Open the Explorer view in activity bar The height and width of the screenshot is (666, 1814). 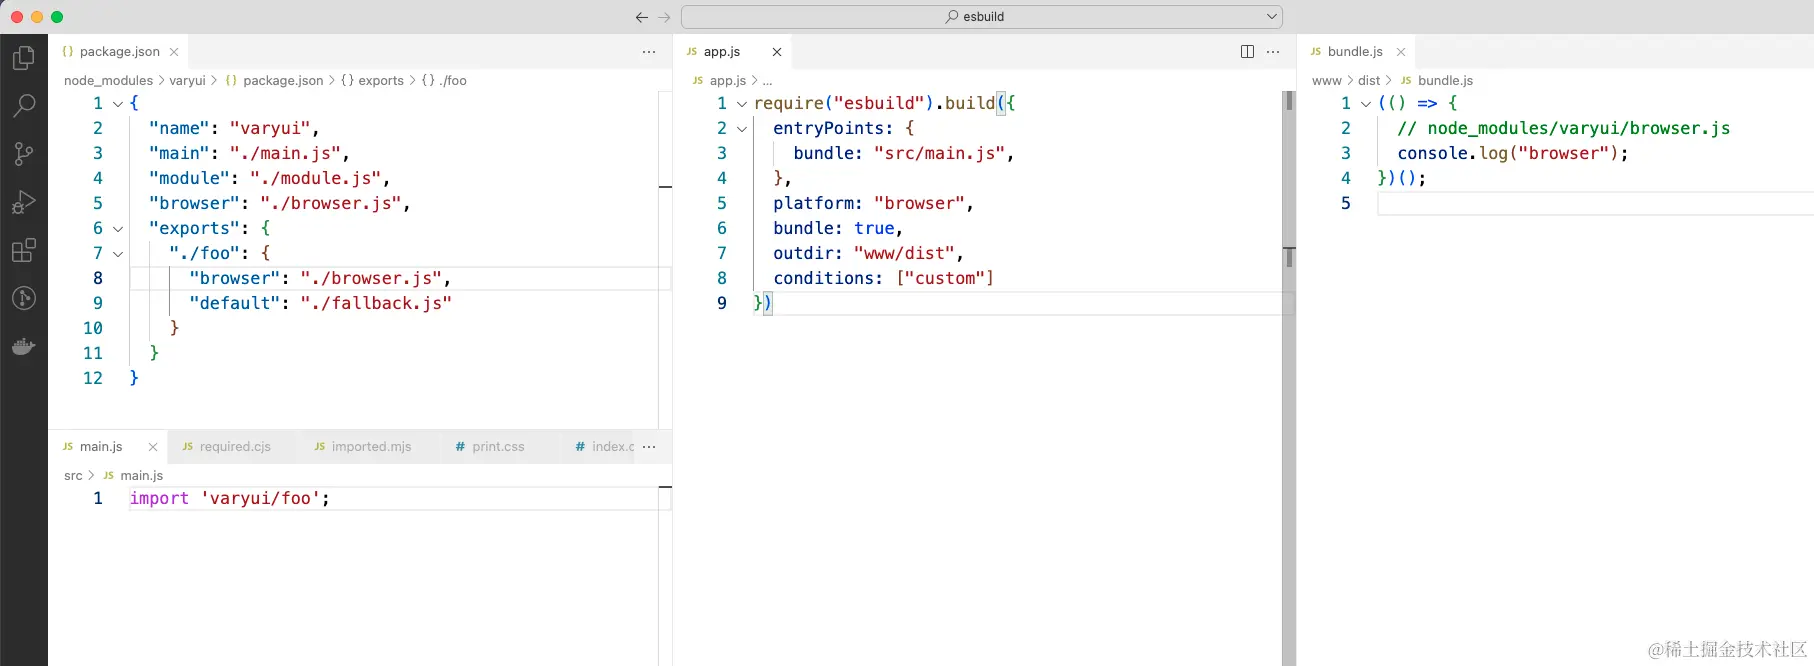click(x=24, y=59)
